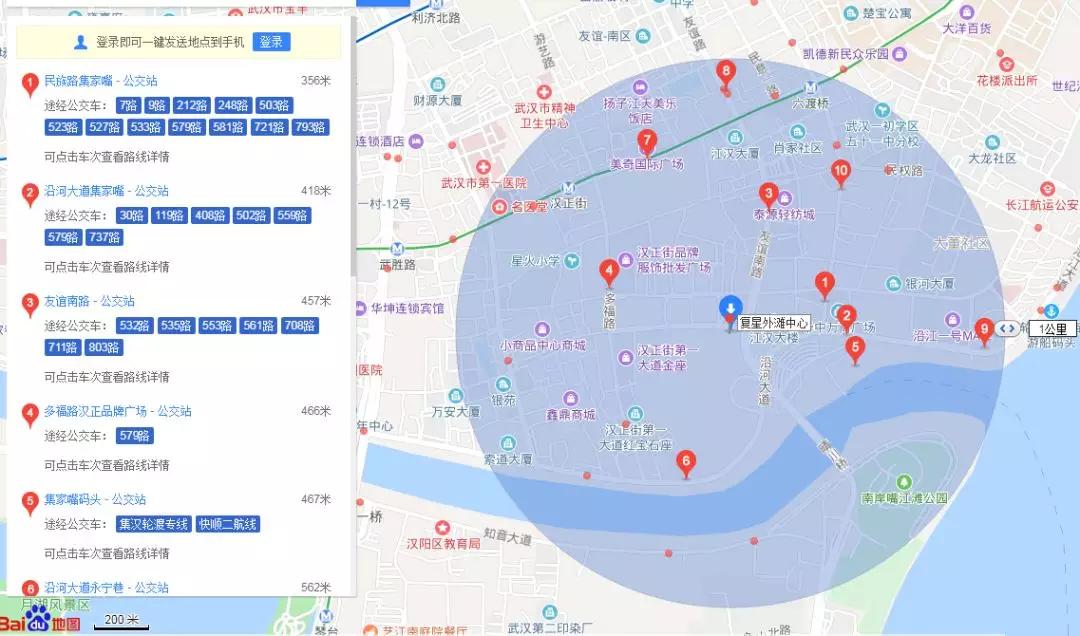Image resolution: width=1080 pixels, height=636 pixels.
Task: Click the 1公里 radius label
Action: (1053, 329)
